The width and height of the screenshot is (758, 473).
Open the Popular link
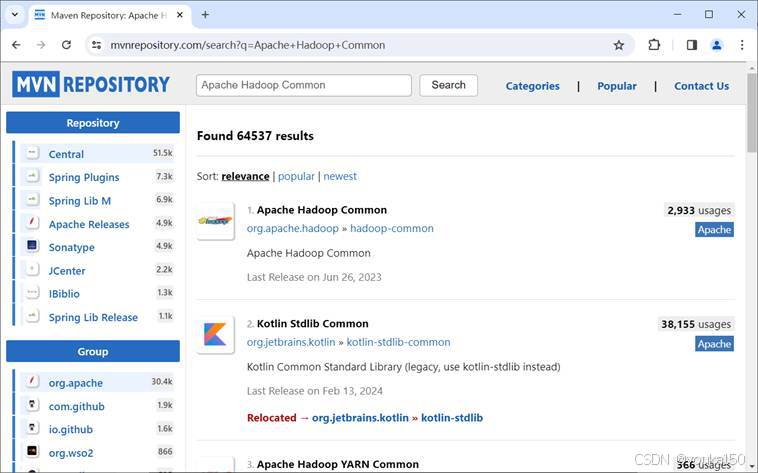617,86
